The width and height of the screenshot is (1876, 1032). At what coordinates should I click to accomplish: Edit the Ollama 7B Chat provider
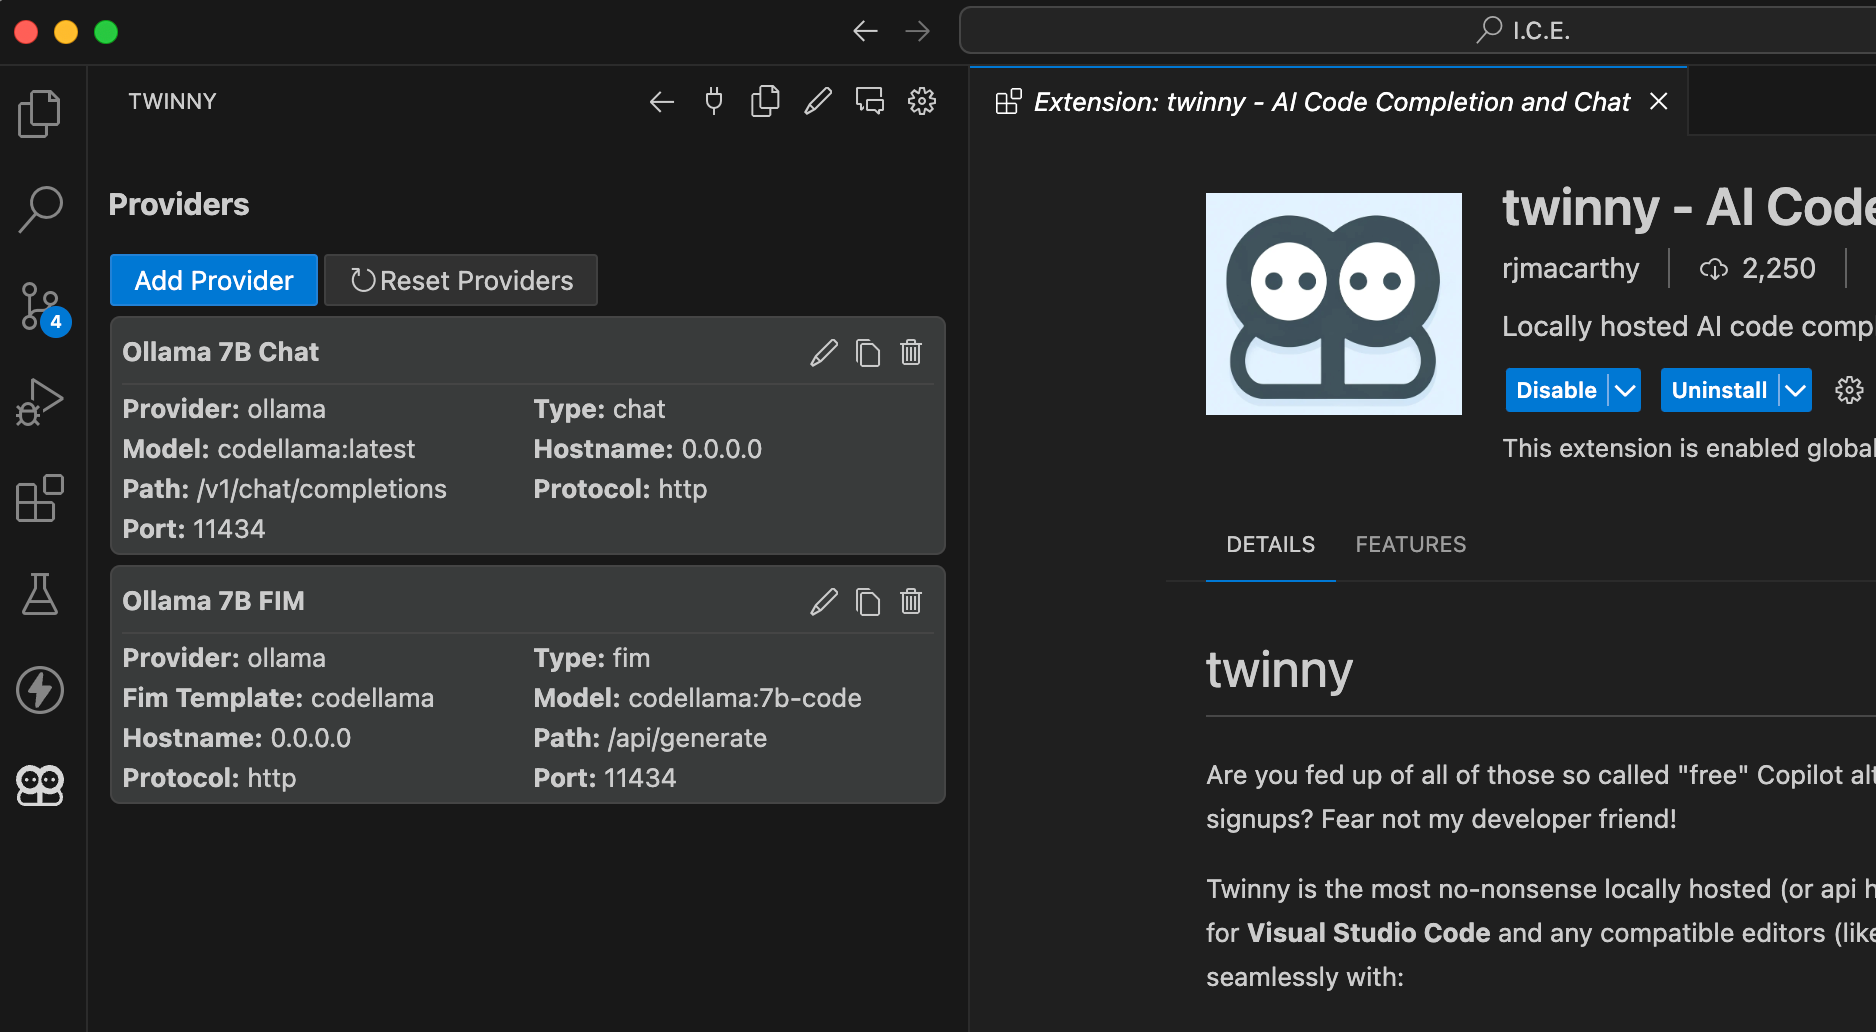pyautogui.click(x=824, y=352)
